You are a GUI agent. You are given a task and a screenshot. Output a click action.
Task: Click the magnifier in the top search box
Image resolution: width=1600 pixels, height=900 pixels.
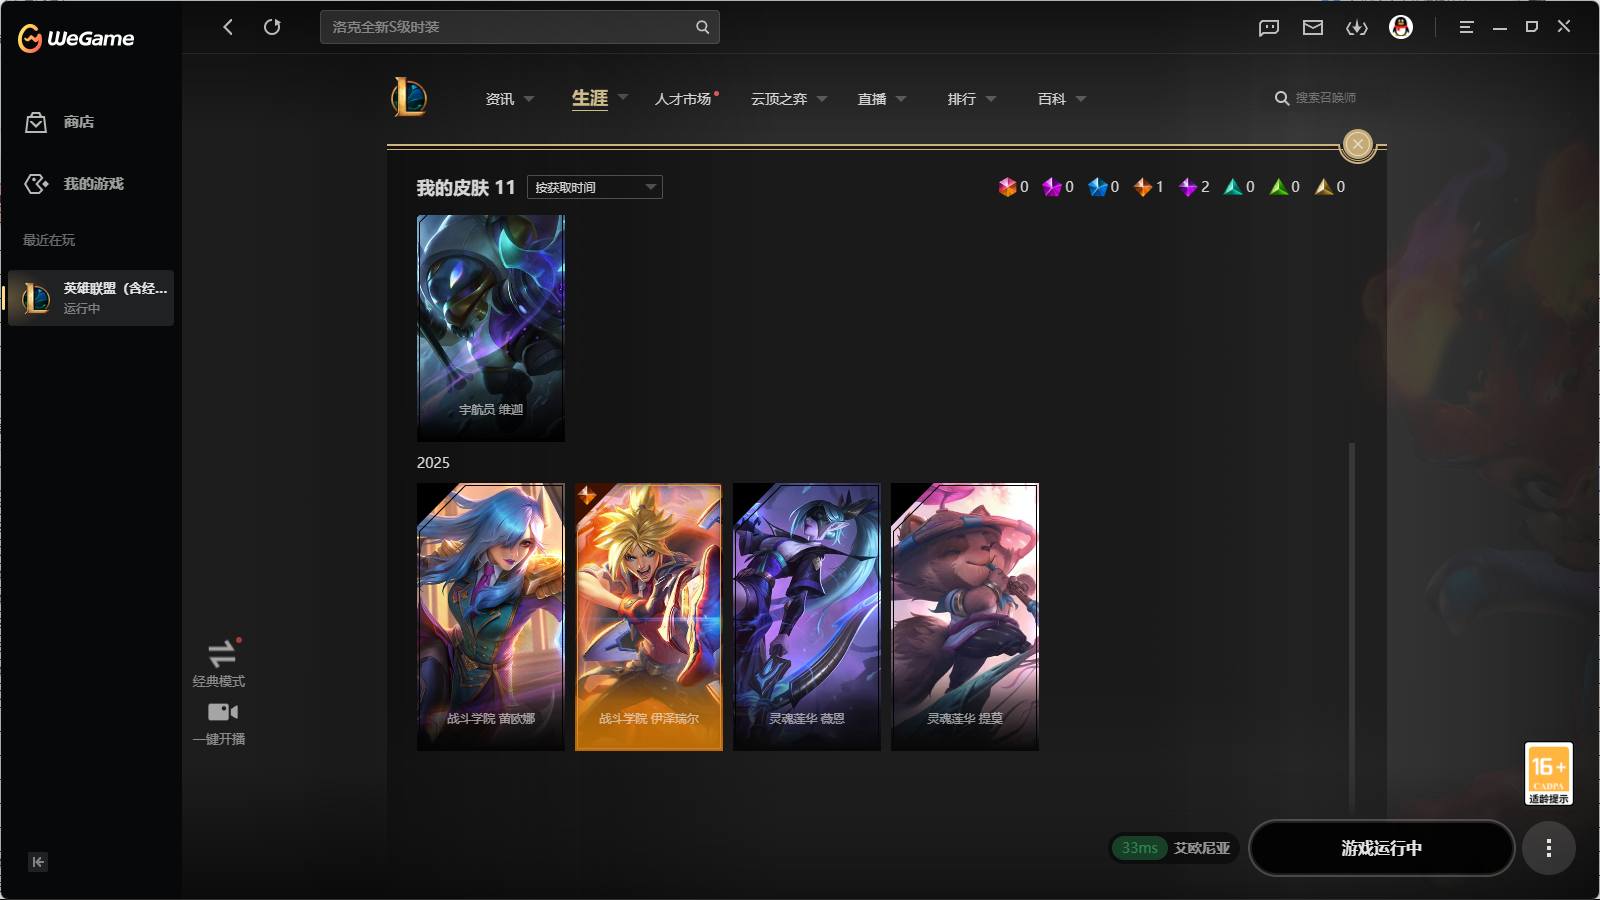pyautogui.click(x=703, y=27)
